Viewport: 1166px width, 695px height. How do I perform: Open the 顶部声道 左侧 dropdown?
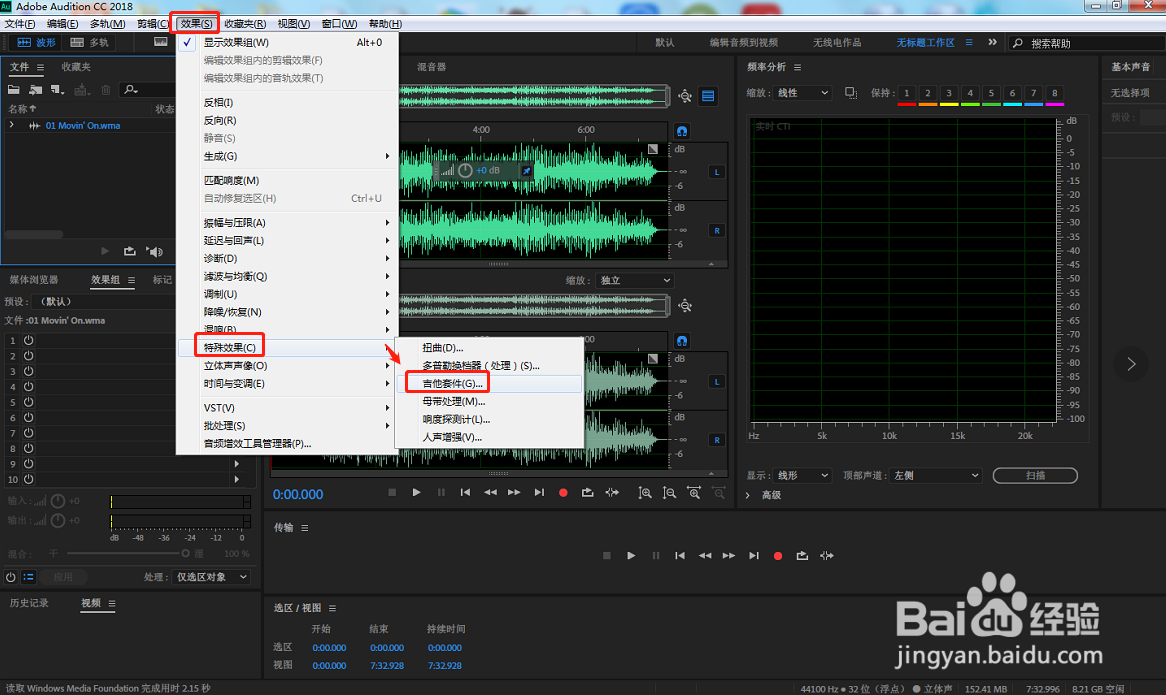(x=936, y=476)
